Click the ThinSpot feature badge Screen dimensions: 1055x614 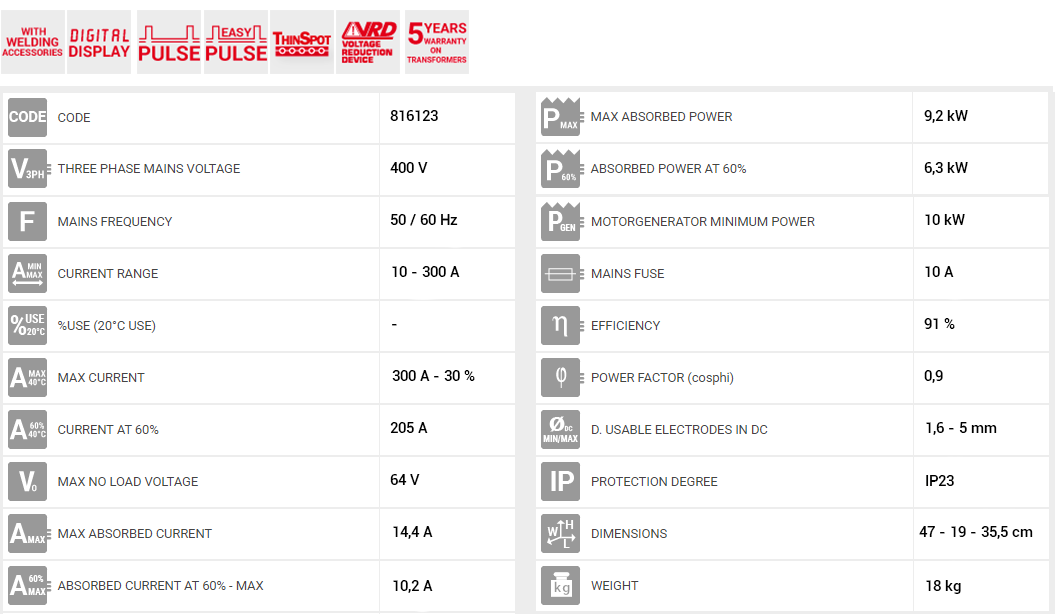[x=302, y=42]
